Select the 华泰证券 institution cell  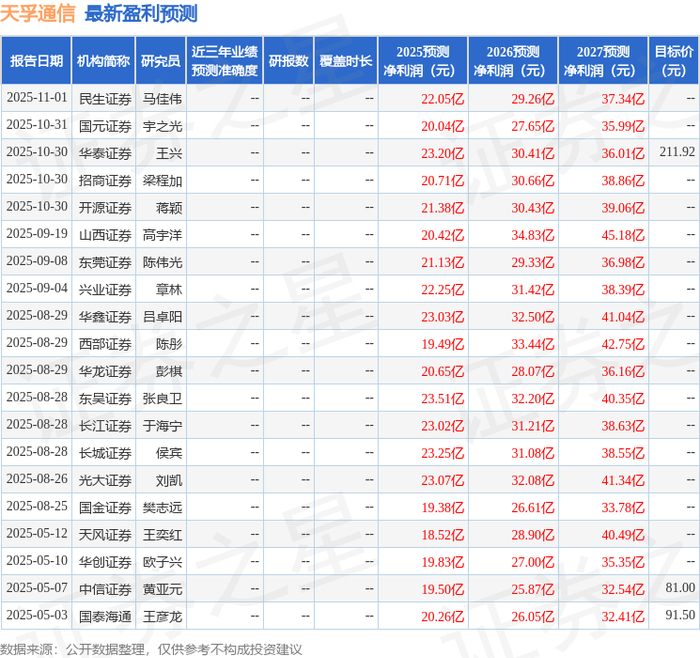pyautogui.click(x=105, y=154)
